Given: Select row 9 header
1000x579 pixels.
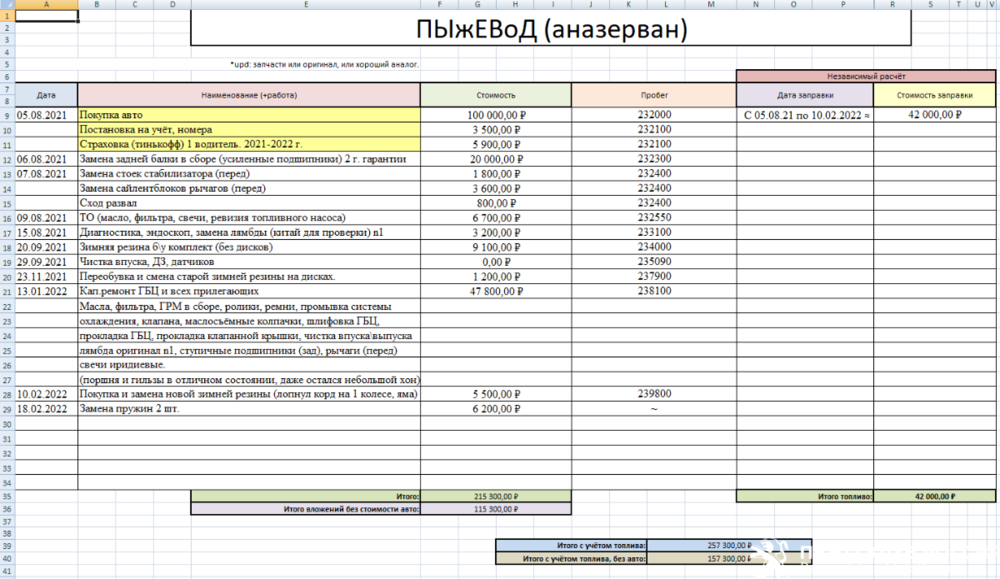Looking at the screenshot, I should click(x=7, y=115).
